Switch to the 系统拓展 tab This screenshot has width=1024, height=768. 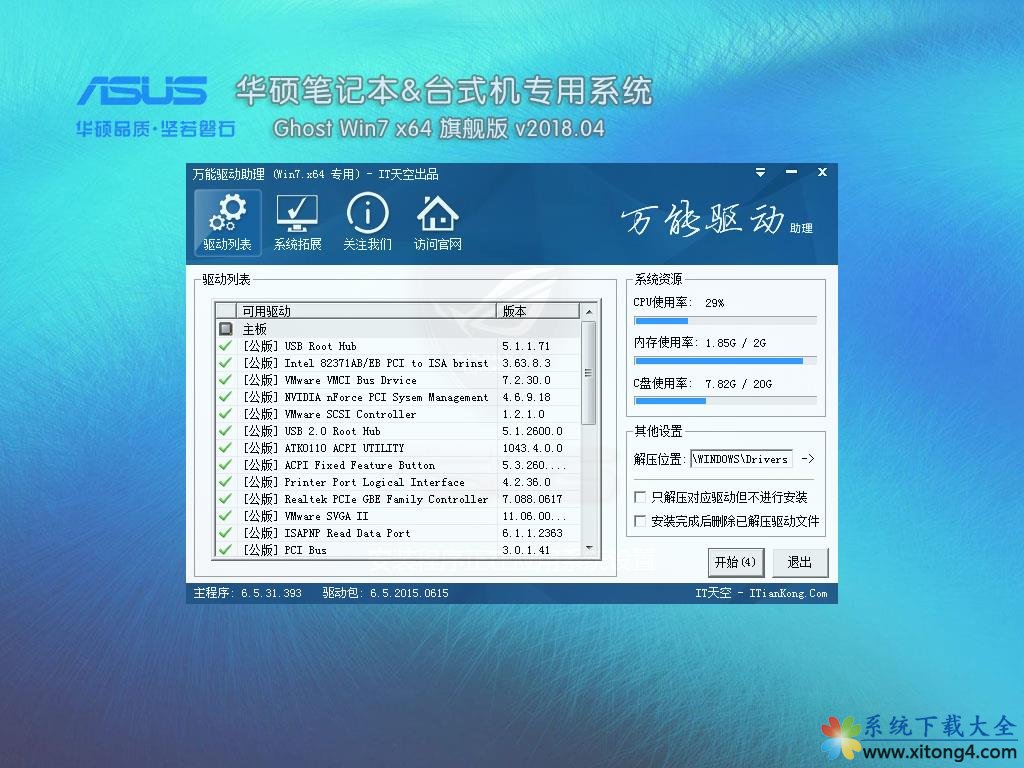click(x=297, y=223)
